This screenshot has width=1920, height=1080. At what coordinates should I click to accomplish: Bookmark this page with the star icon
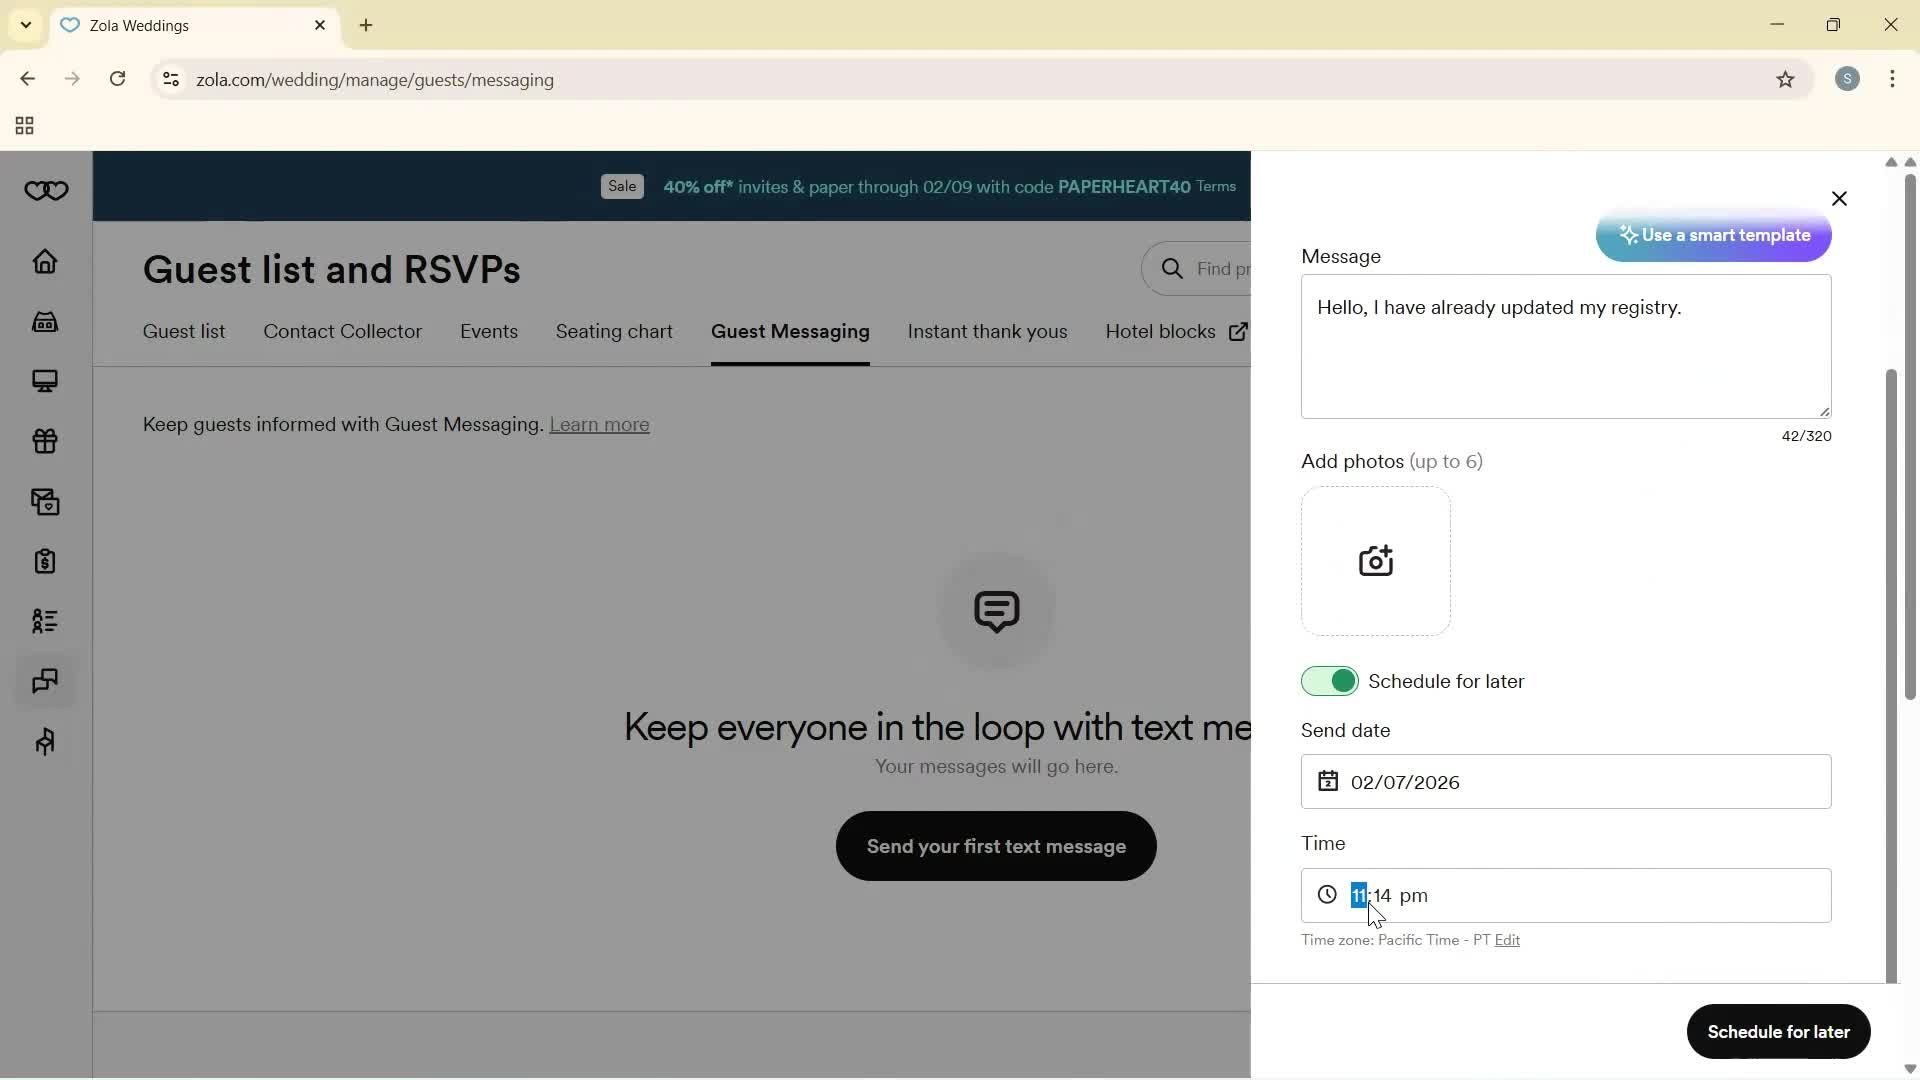point(1785,80)
